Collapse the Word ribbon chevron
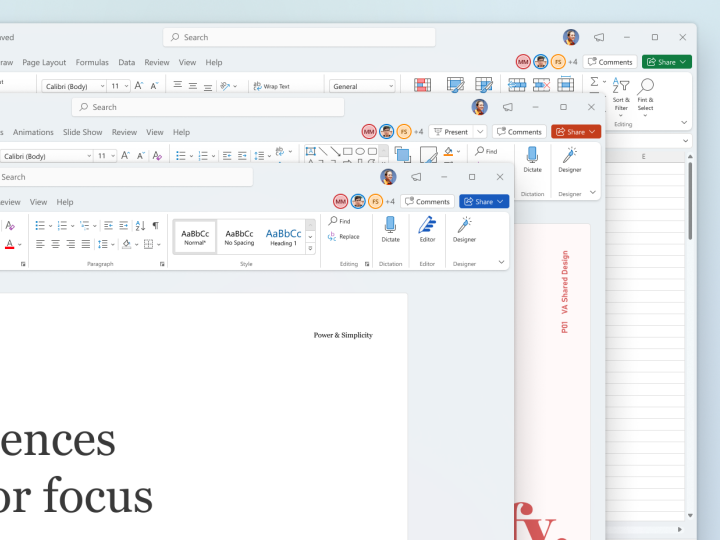 501,262
